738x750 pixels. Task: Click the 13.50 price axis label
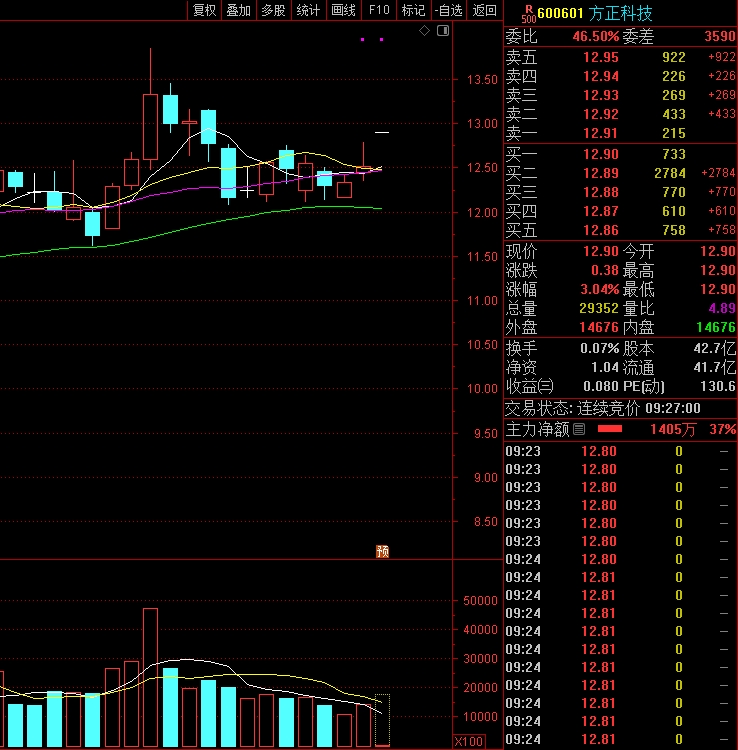pos(482,80)
